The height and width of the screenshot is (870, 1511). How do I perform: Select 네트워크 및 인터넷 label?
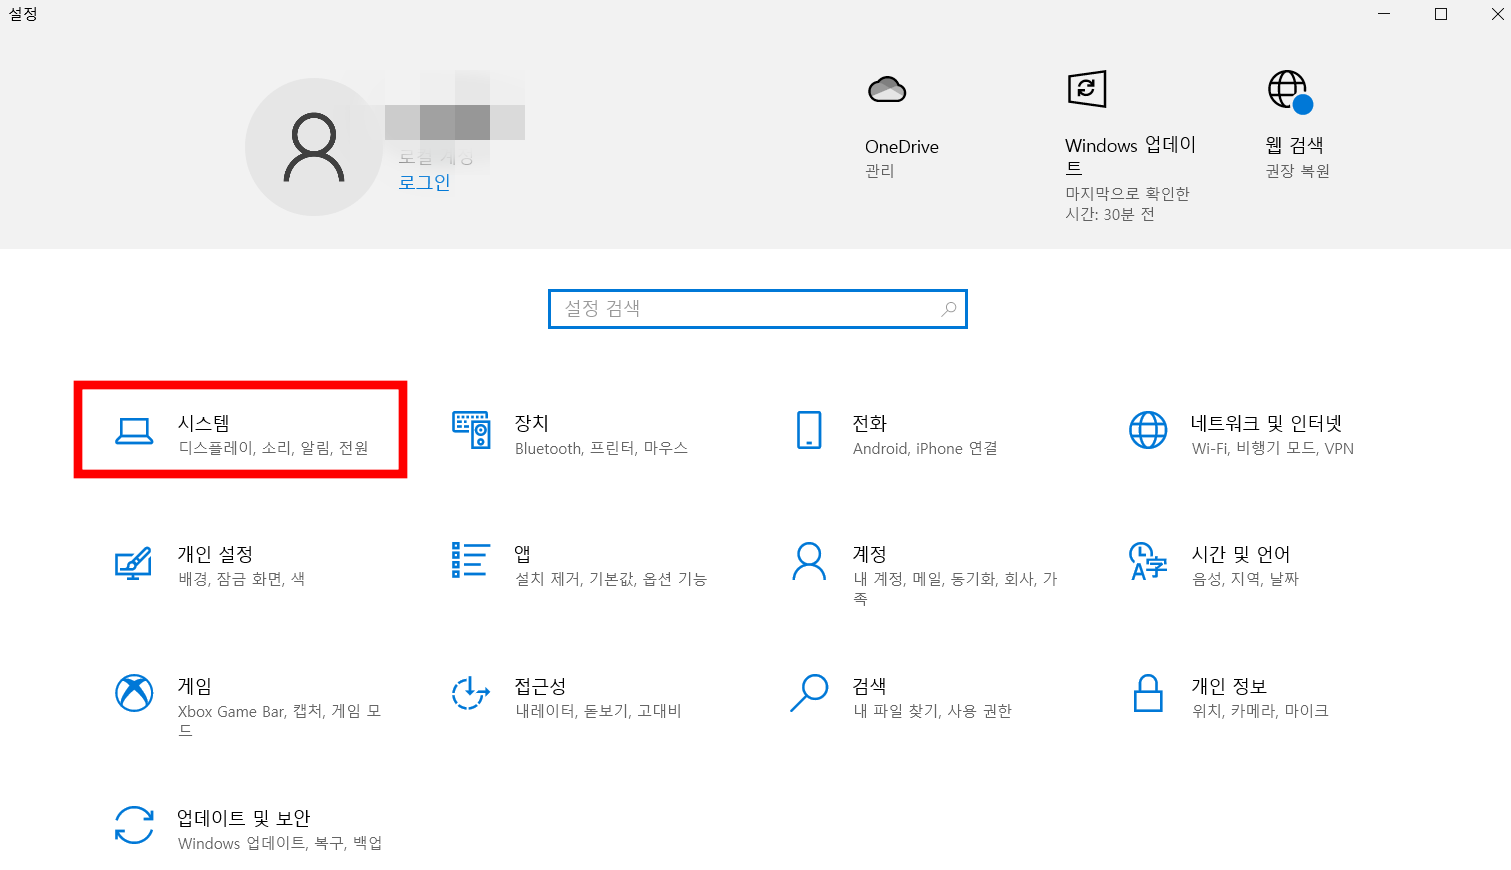[x=1266, y=423]
